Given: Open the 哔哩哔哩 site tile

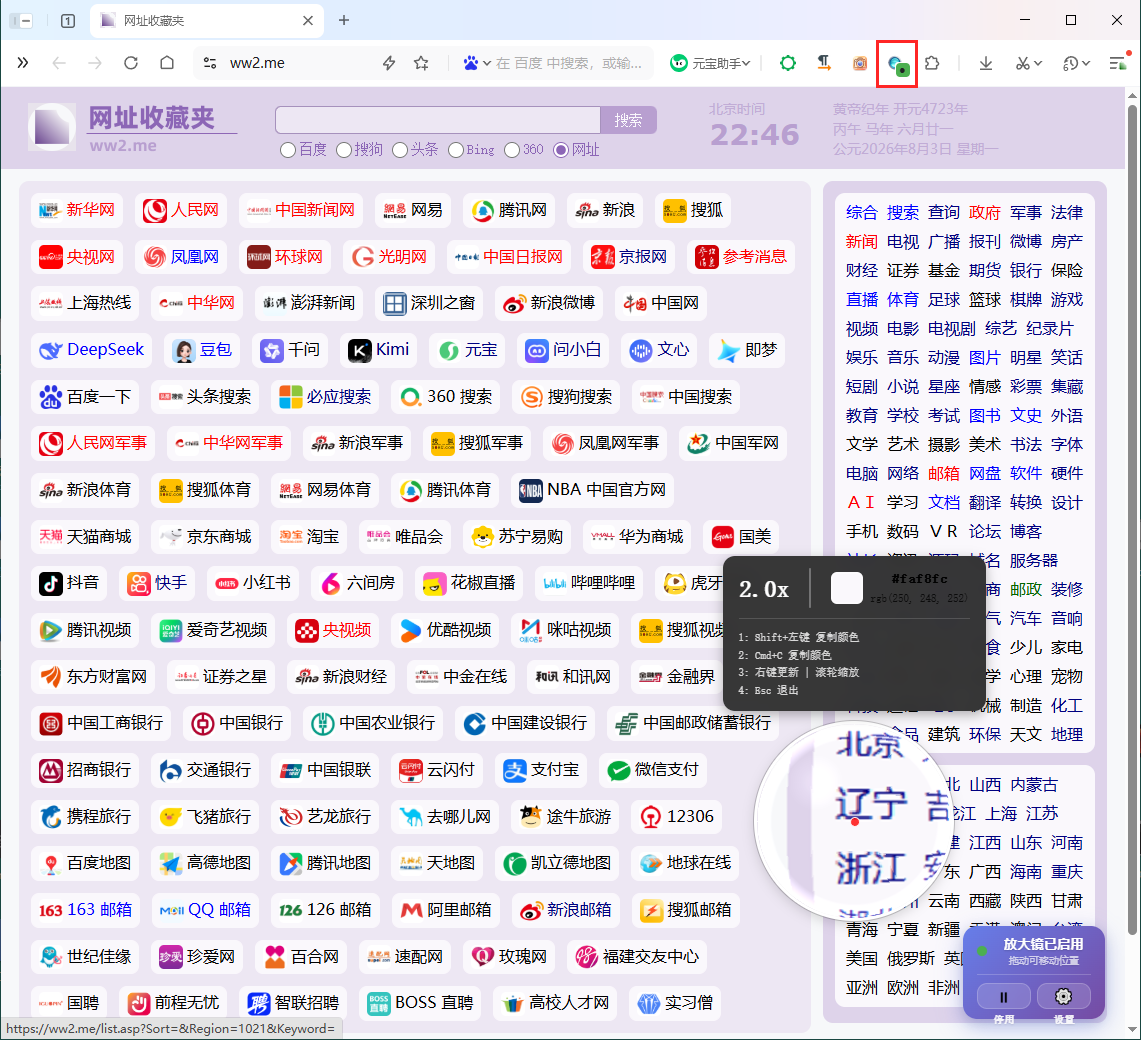Looking at the screenshot, I should tap(590, 583).
